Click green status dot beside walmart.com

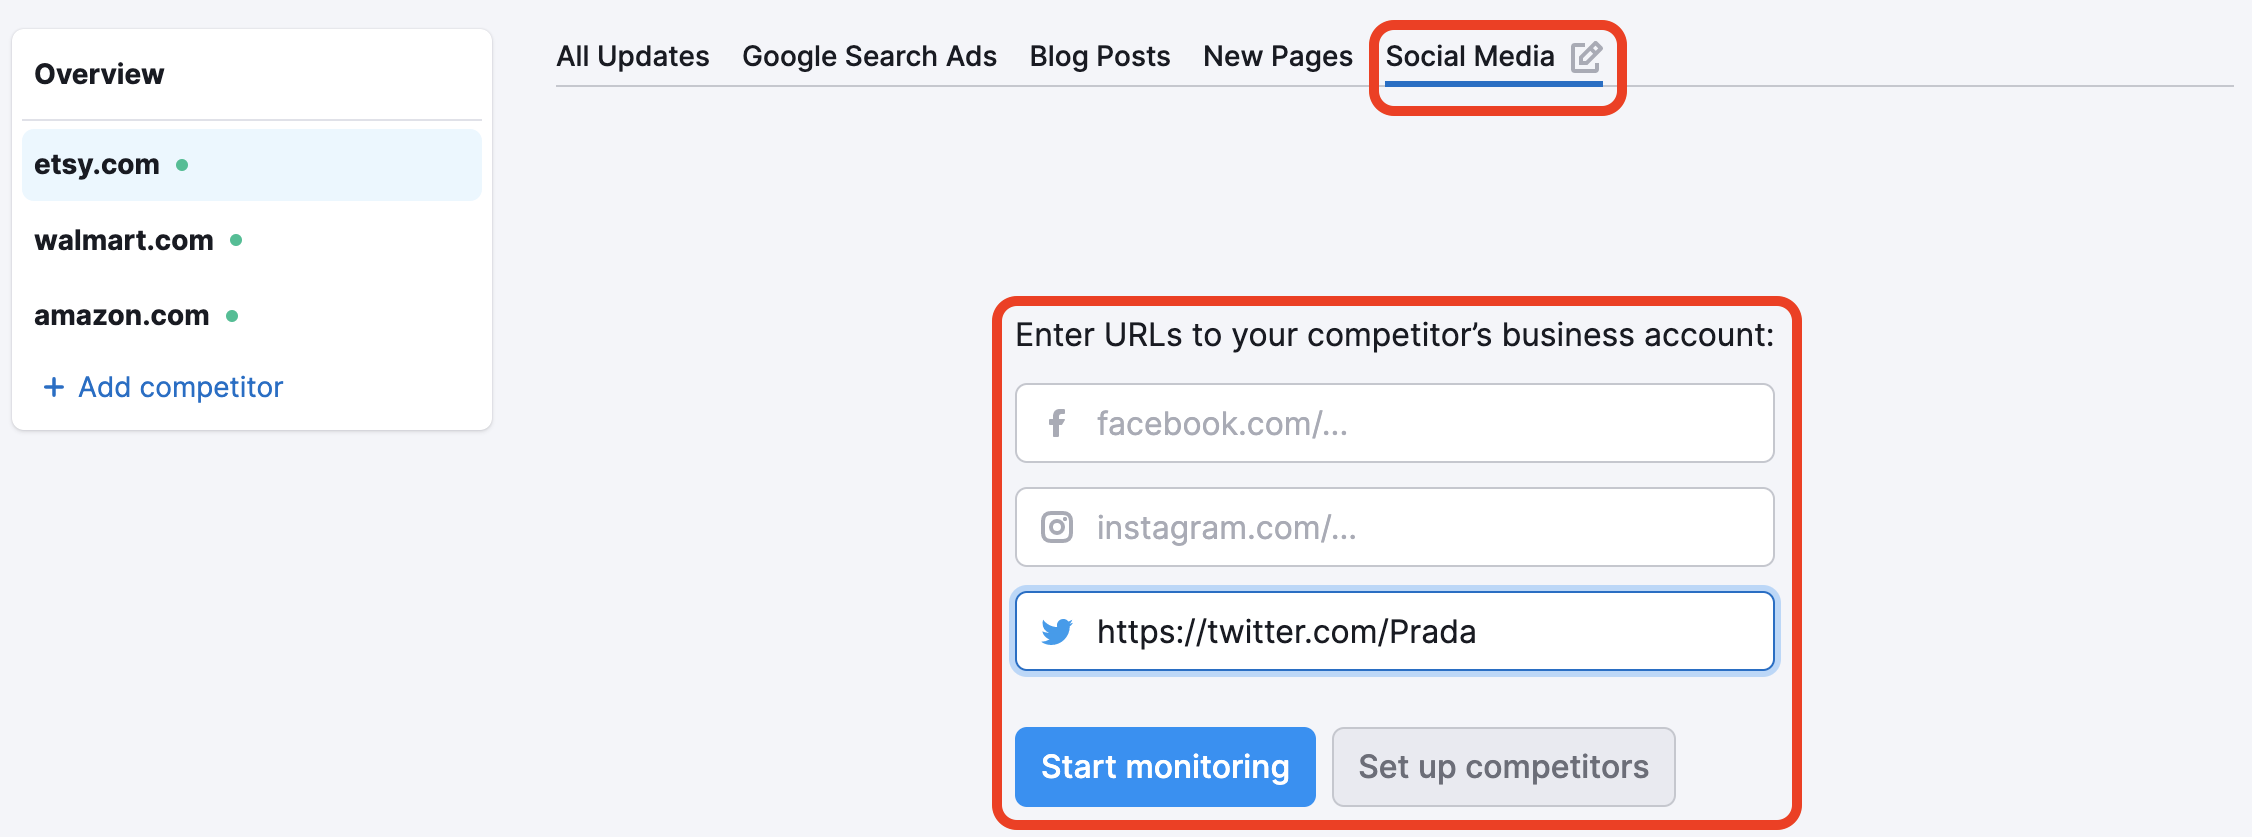tap(236, 240)
